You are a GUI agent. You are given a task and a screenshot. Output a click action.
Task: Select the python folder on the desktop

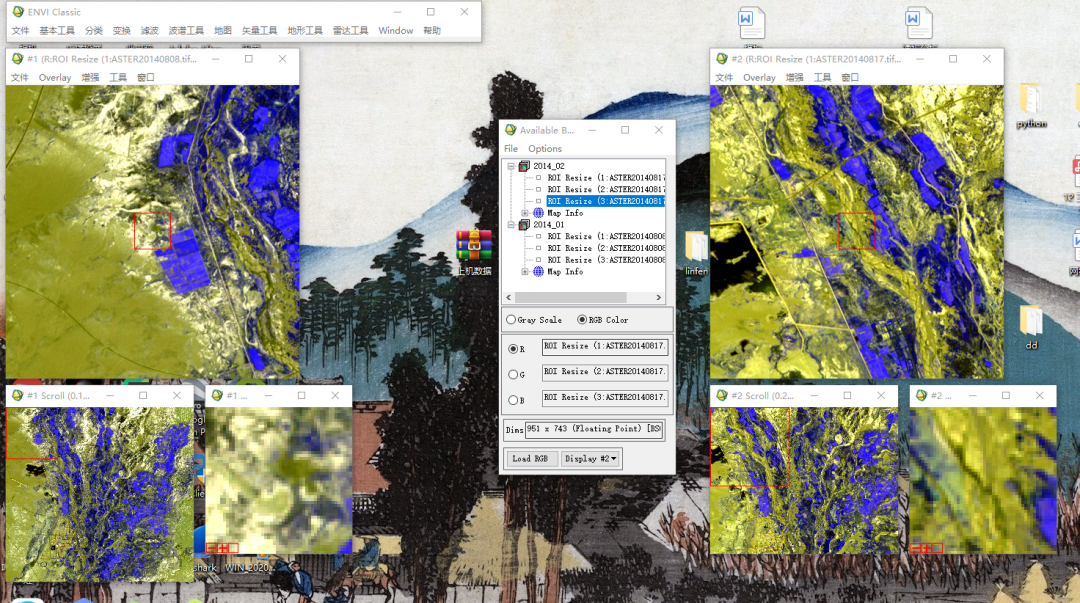tap(1031, 99)
